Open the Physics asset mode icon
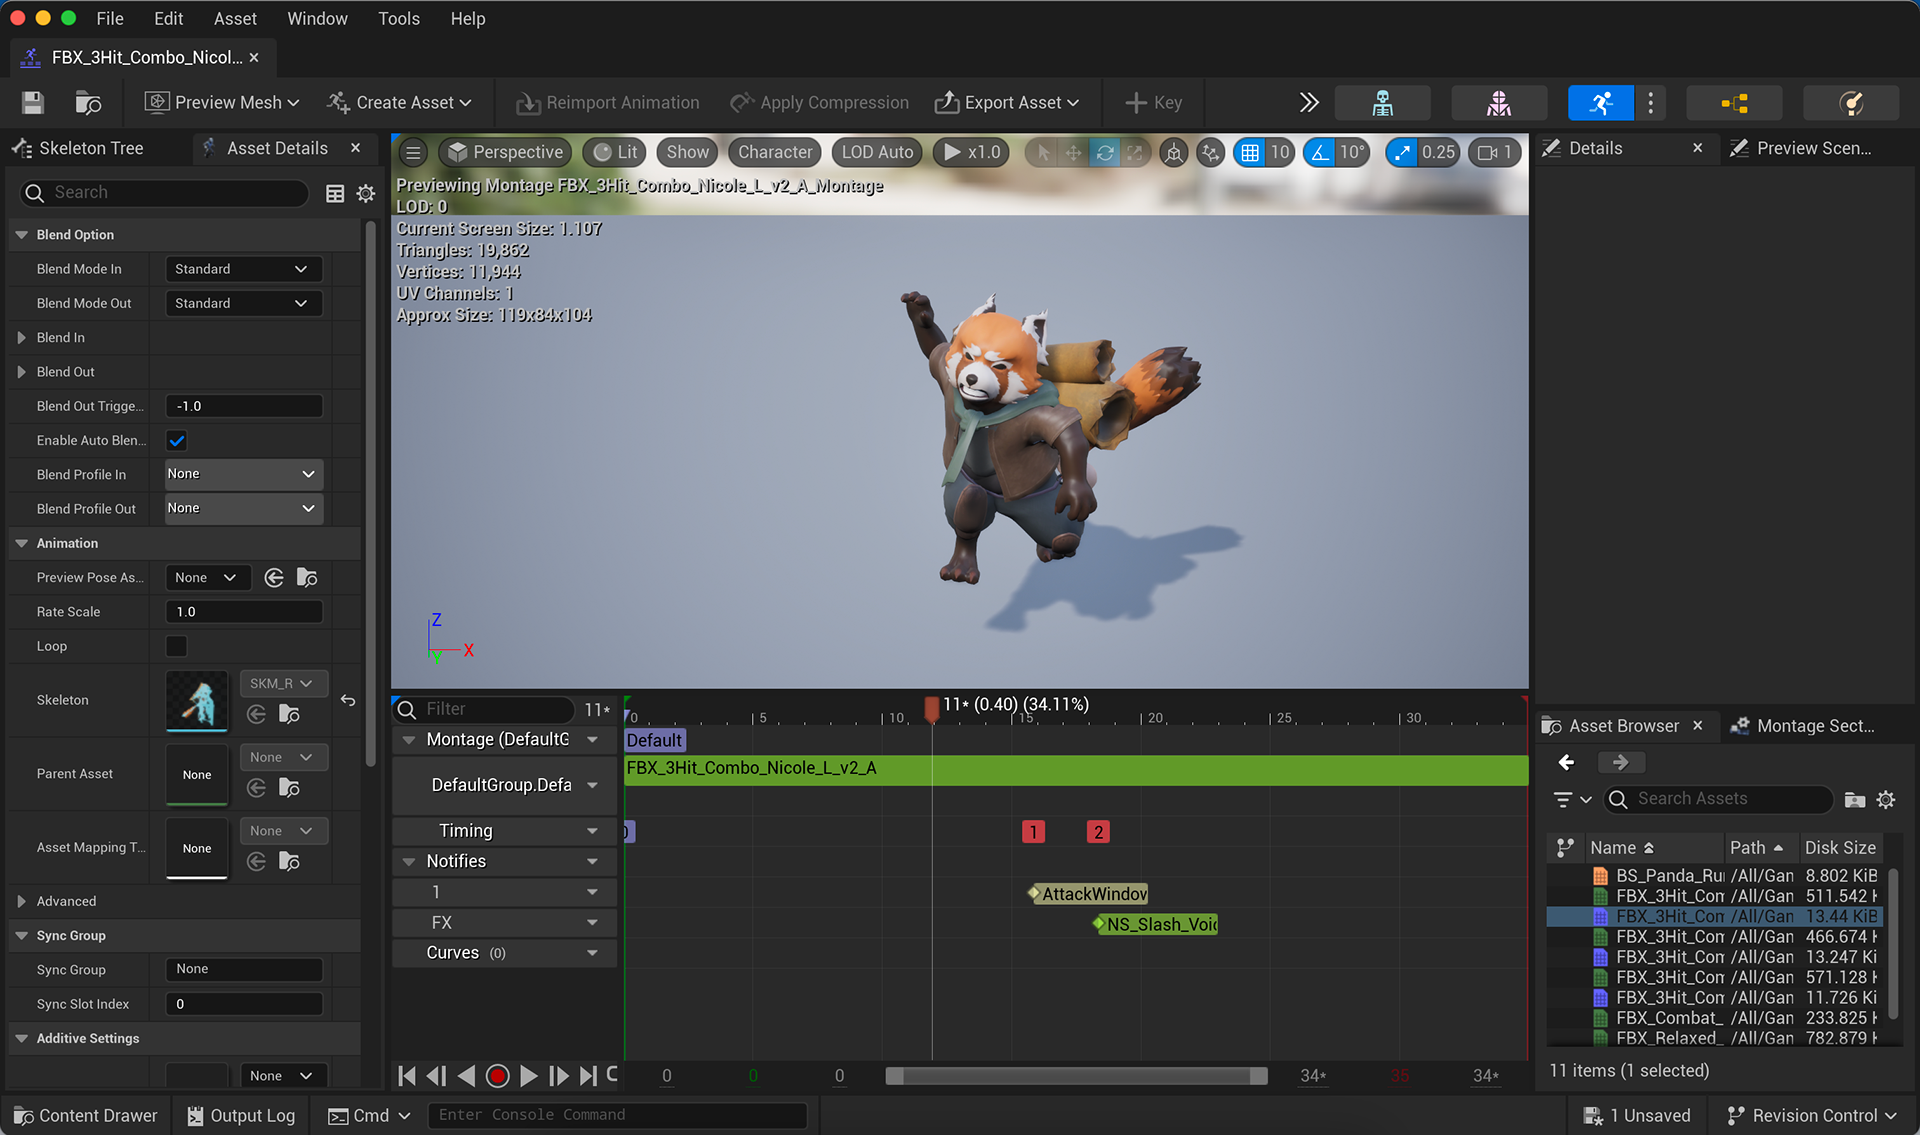The height and width of the screenshot is (1135, 1920). click(1851, 103)
